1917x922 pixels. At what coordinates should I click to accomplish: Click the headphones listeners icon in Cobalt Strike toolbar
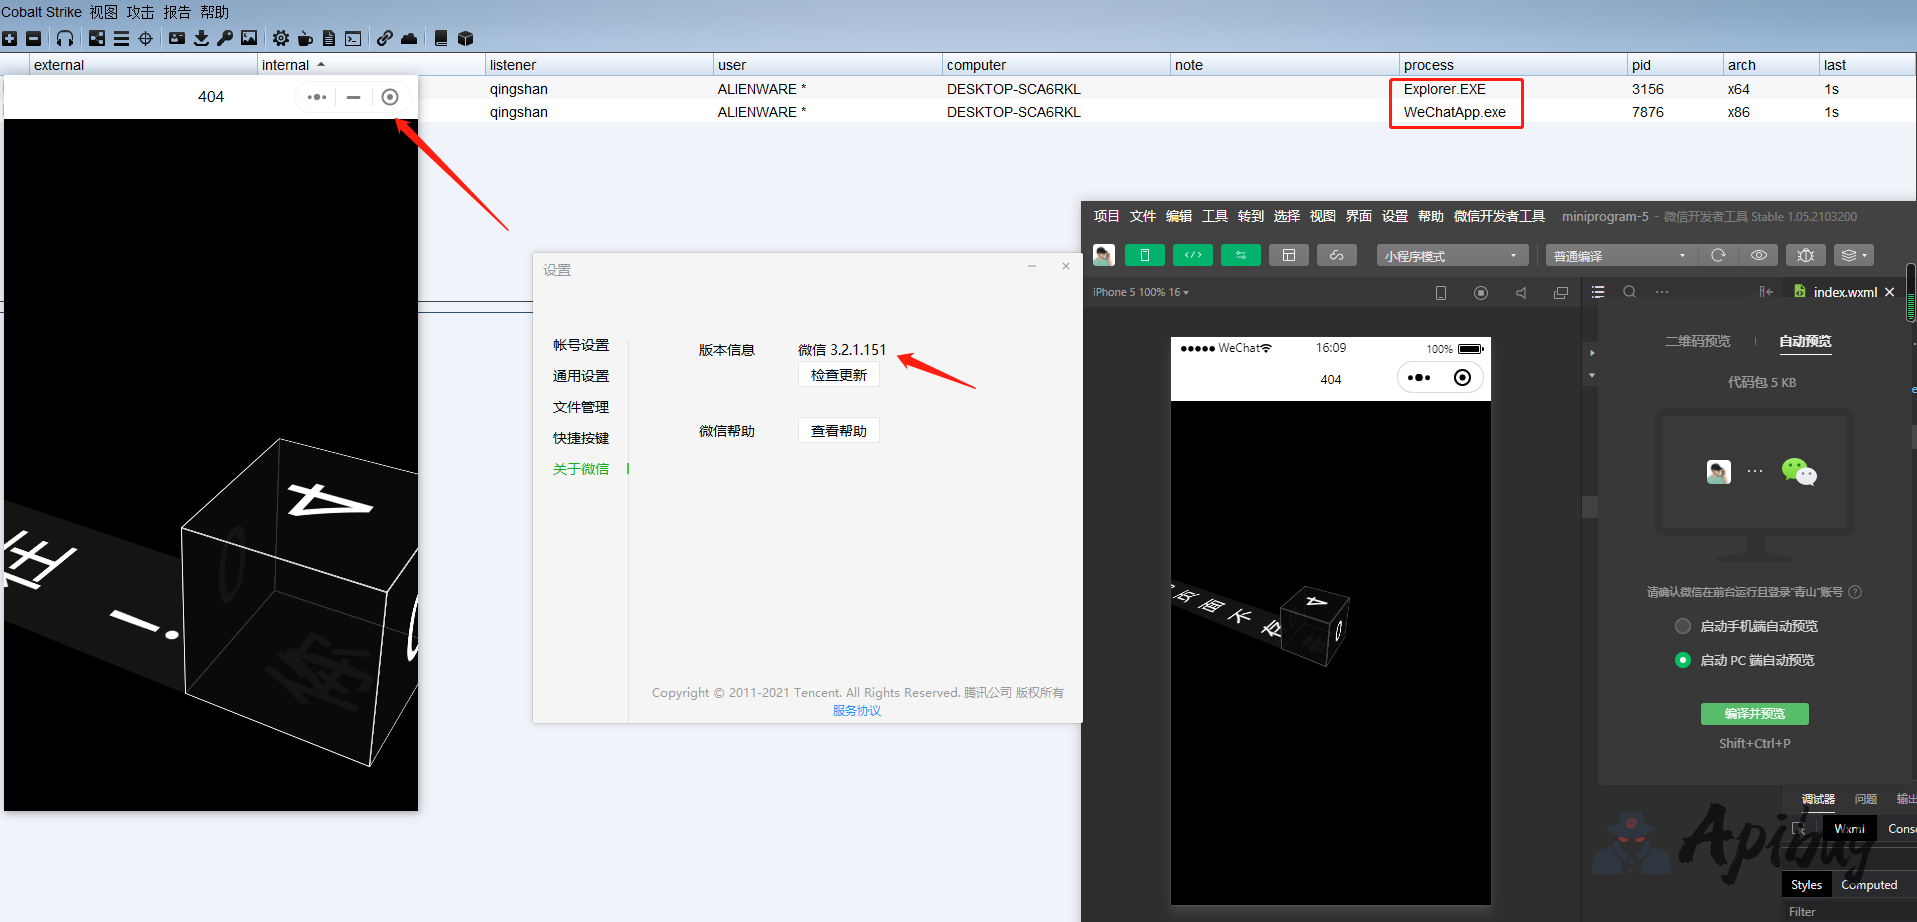[x=65, y=38]
